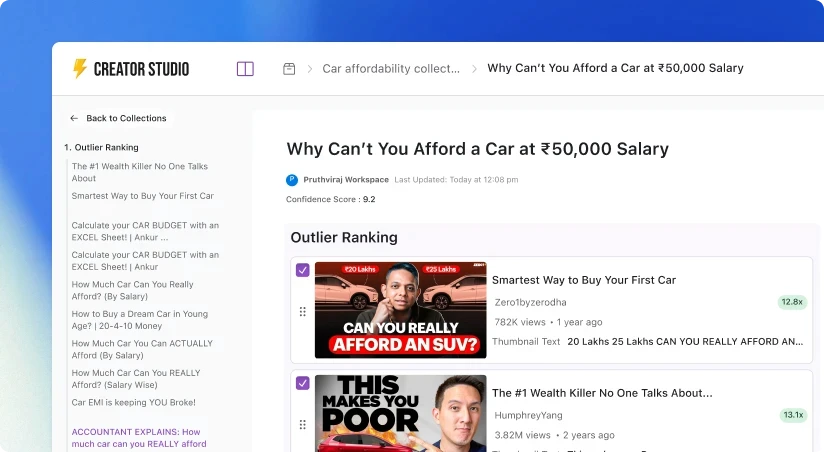Open the 'THIS MAKES YOU POOR' thumbnail
Screen dimensions: 824x452
point(400,413)
